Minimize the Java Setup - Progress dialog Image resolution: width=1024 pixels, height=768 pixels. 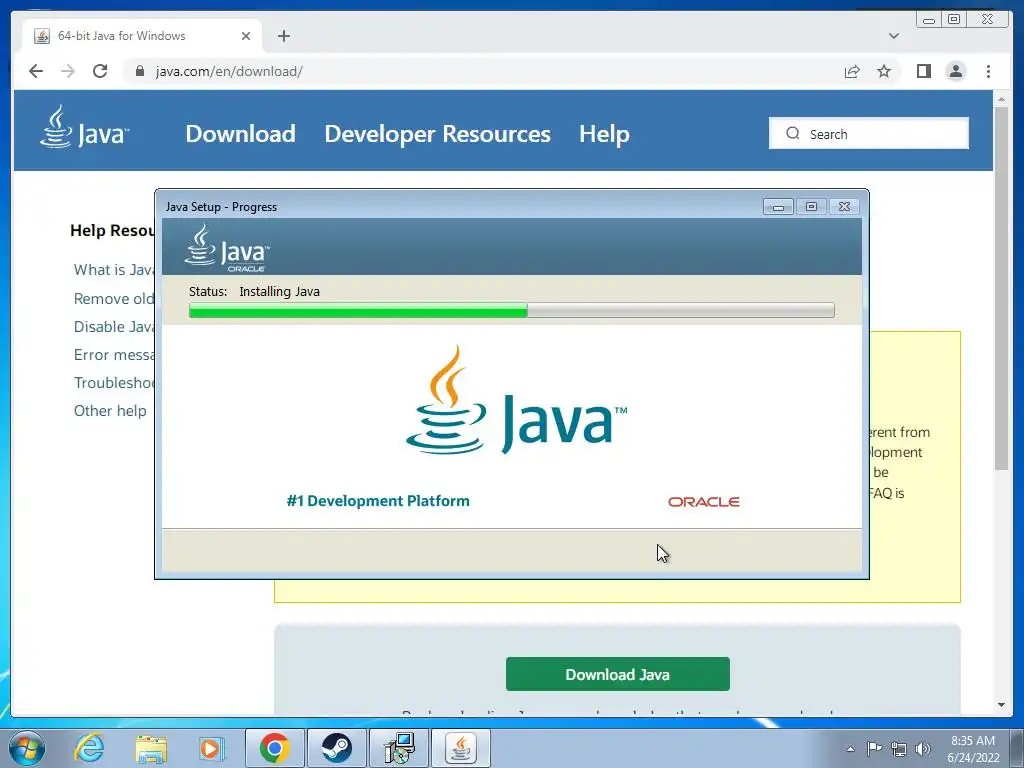[x=778, y=206]
